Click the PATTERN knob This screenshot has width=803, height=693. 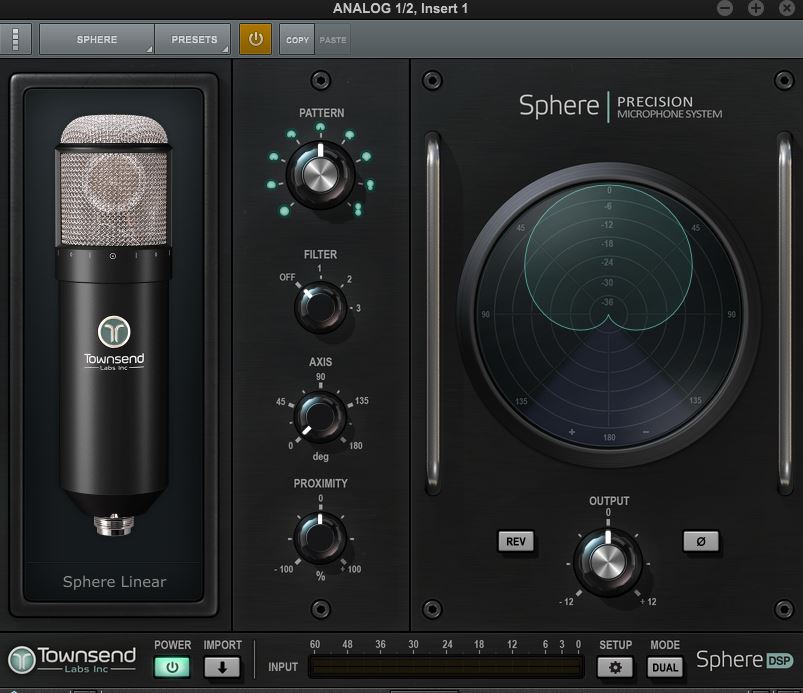(x=320, y=174)
